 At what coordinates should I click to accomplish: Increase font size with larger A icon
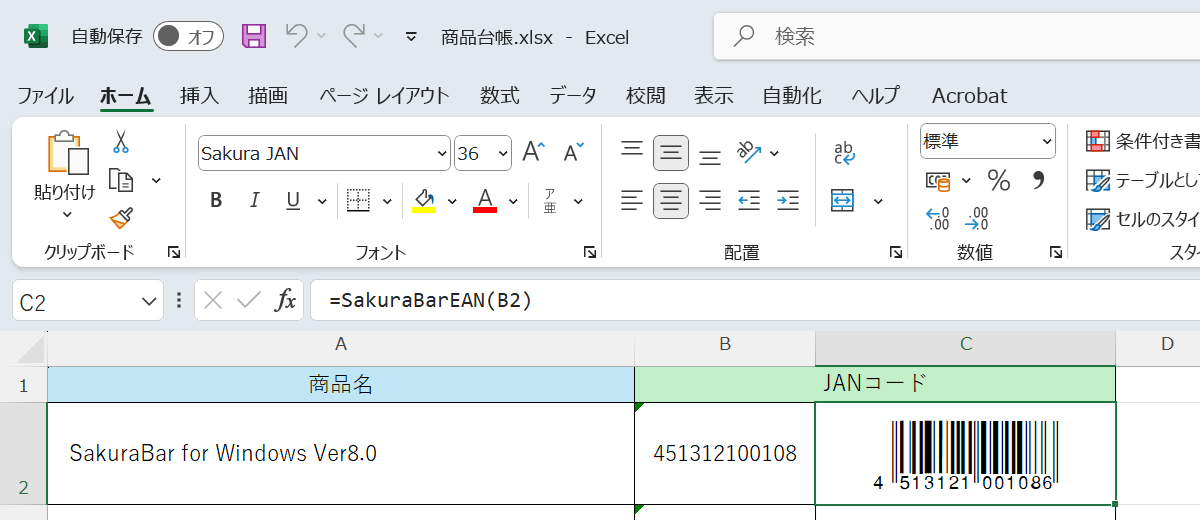click(x=535, y=152)
